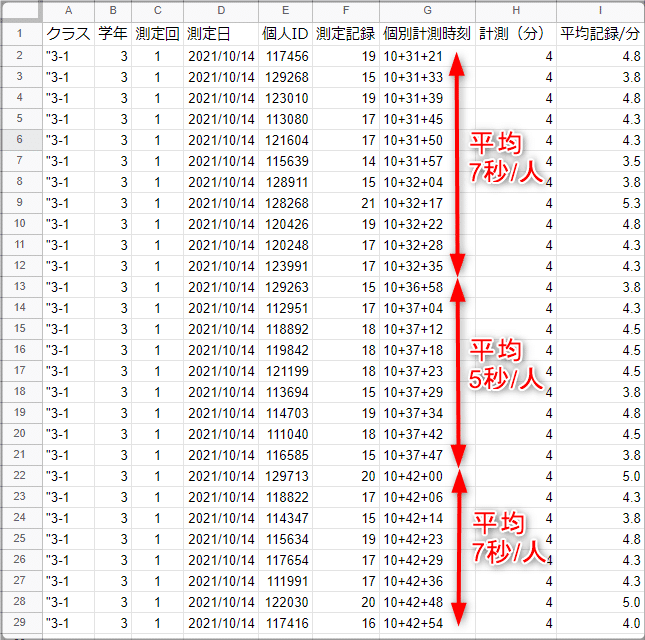The width and height of the screenshot is (645, 640).
Task: Select column A header
Action: pyautogui.click(x=68, y=11)
